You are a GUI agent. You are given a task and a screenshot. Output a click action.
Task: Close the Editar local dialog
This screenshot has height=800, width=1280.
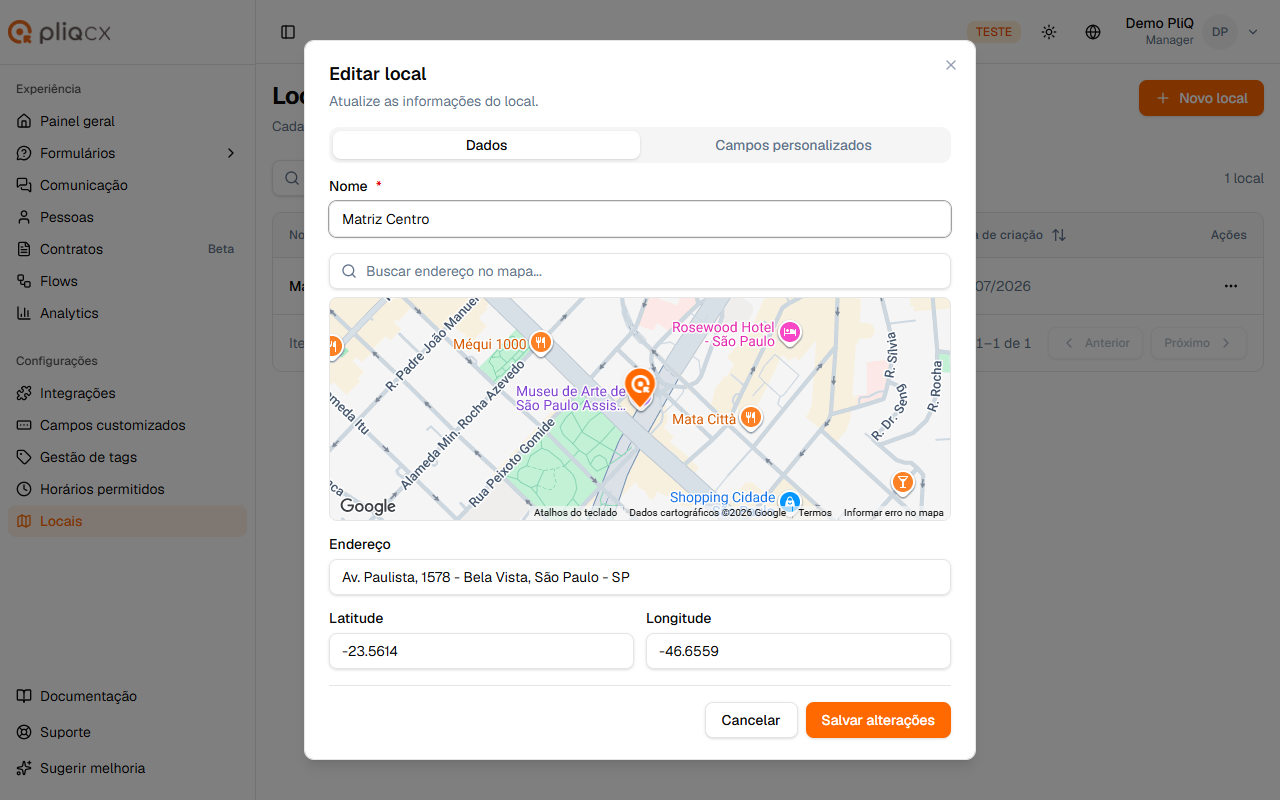coord(951,65)
